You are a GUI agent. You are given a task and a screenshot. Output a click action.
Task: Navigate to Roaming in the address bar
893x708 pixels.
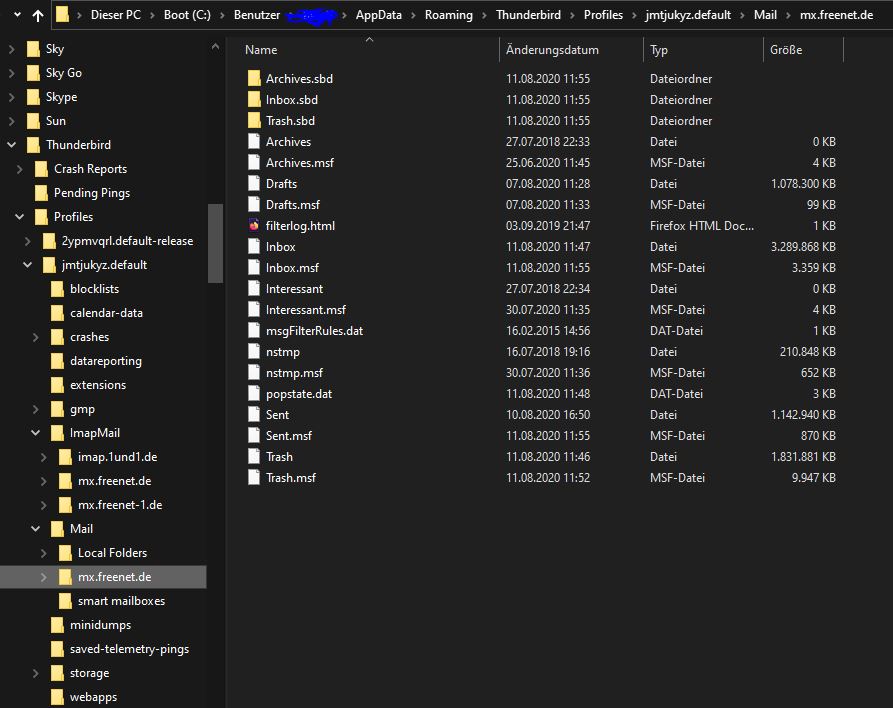pyautogui.click(x=448, y=15)
